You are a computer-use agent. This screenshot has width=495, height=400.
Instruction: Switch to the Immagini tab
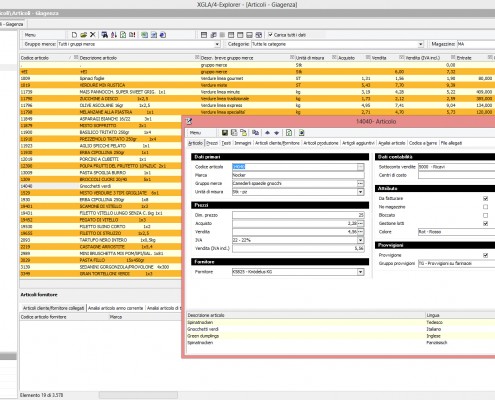point(243,143)
